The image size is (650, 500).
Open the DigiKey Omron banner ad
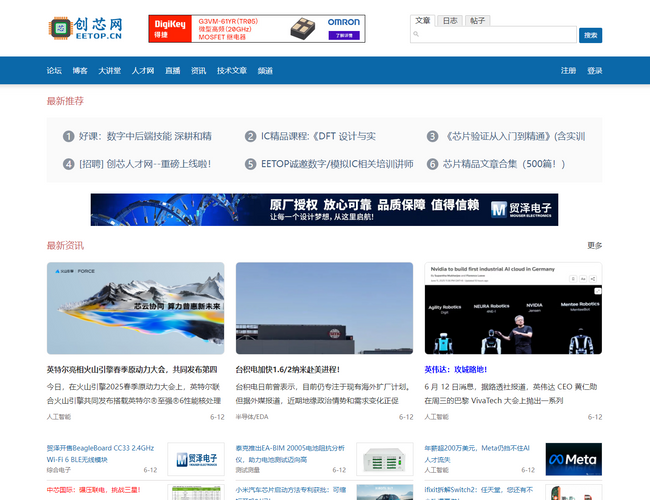coord(257,29)
